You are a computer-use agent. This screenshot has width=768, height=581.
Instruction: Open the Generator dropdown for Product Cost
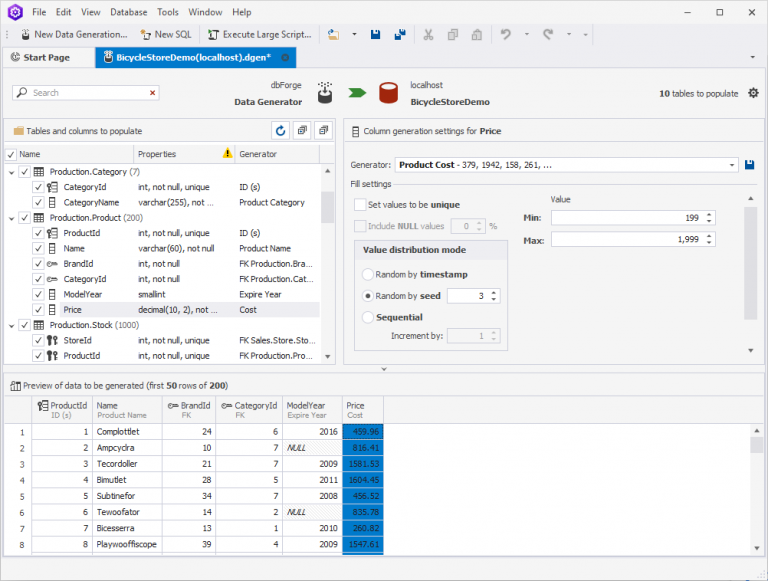pyautogui.click(x=733, y=164)
